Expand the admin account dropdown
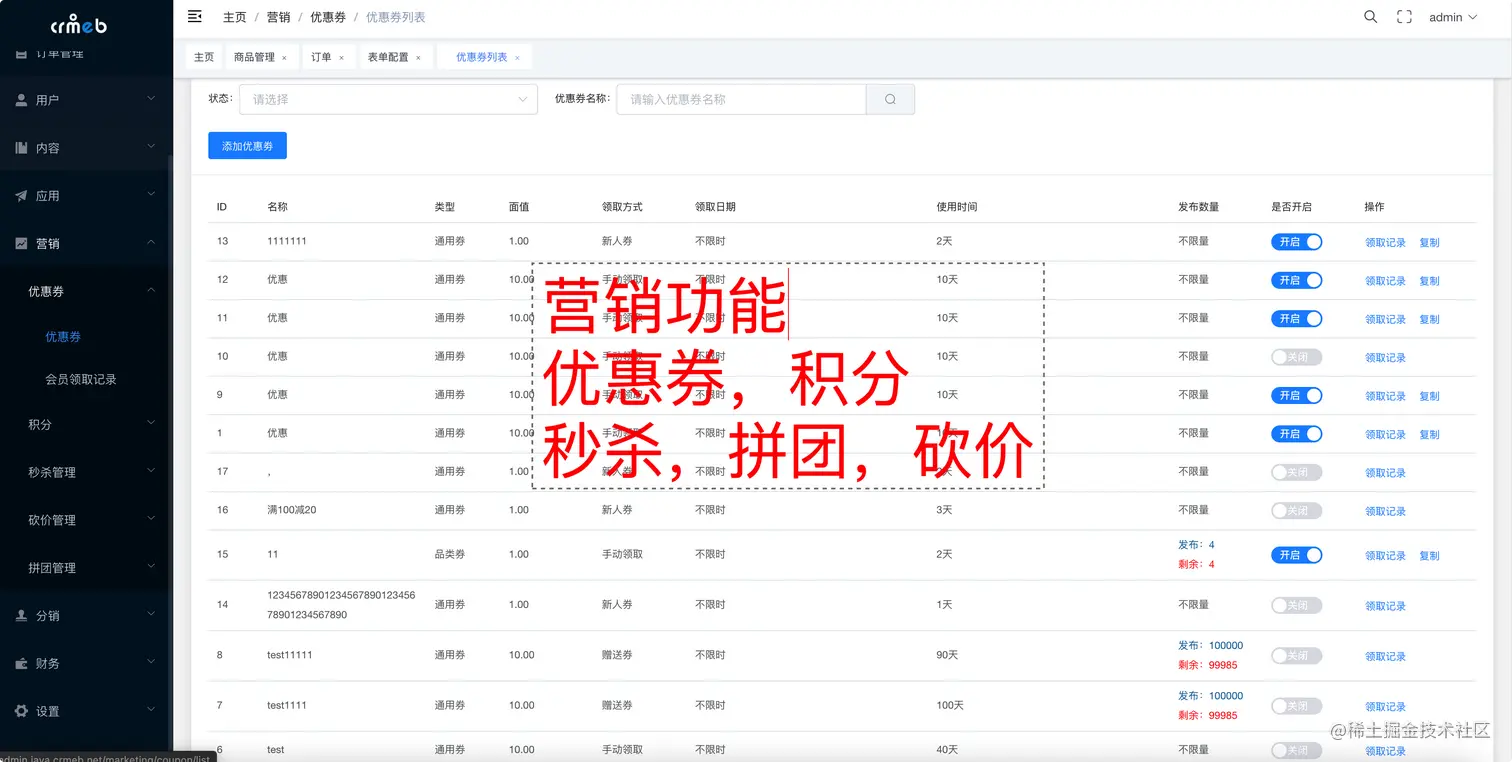This screenshot has width=1512, height=762. [x=1450, y=16]
